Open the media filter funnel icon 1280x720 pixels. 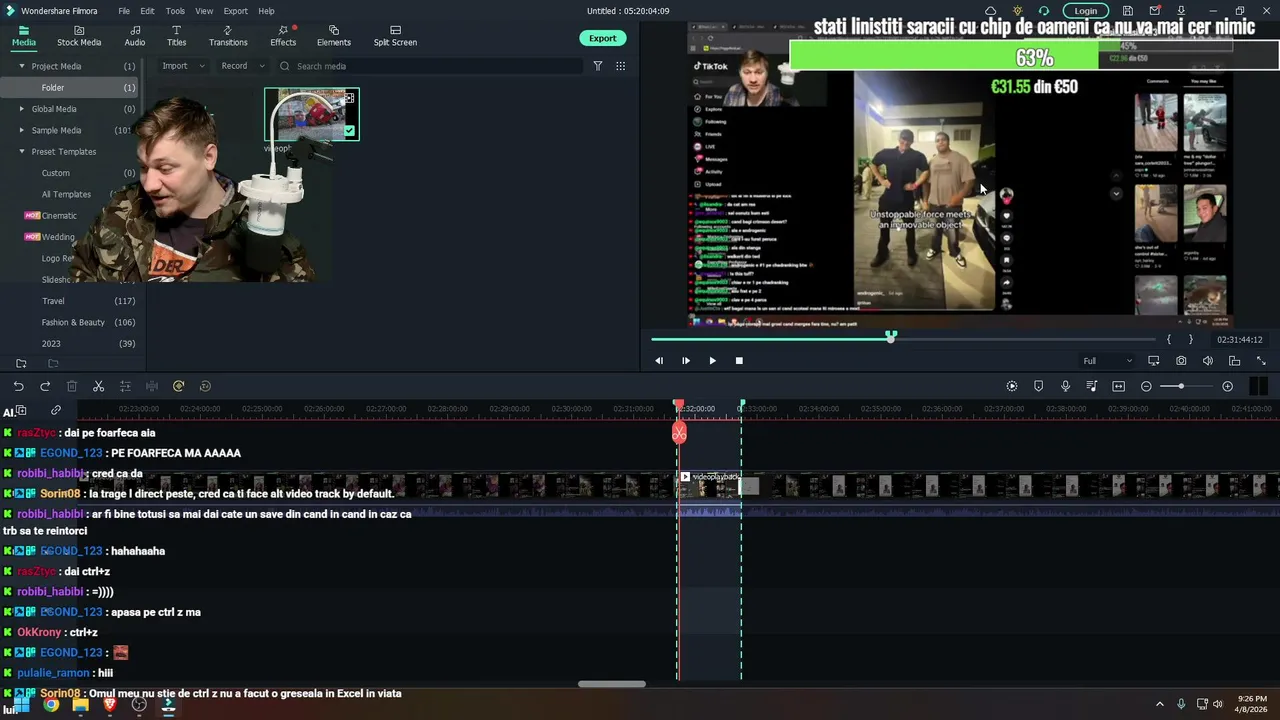(x=598, y=66)
